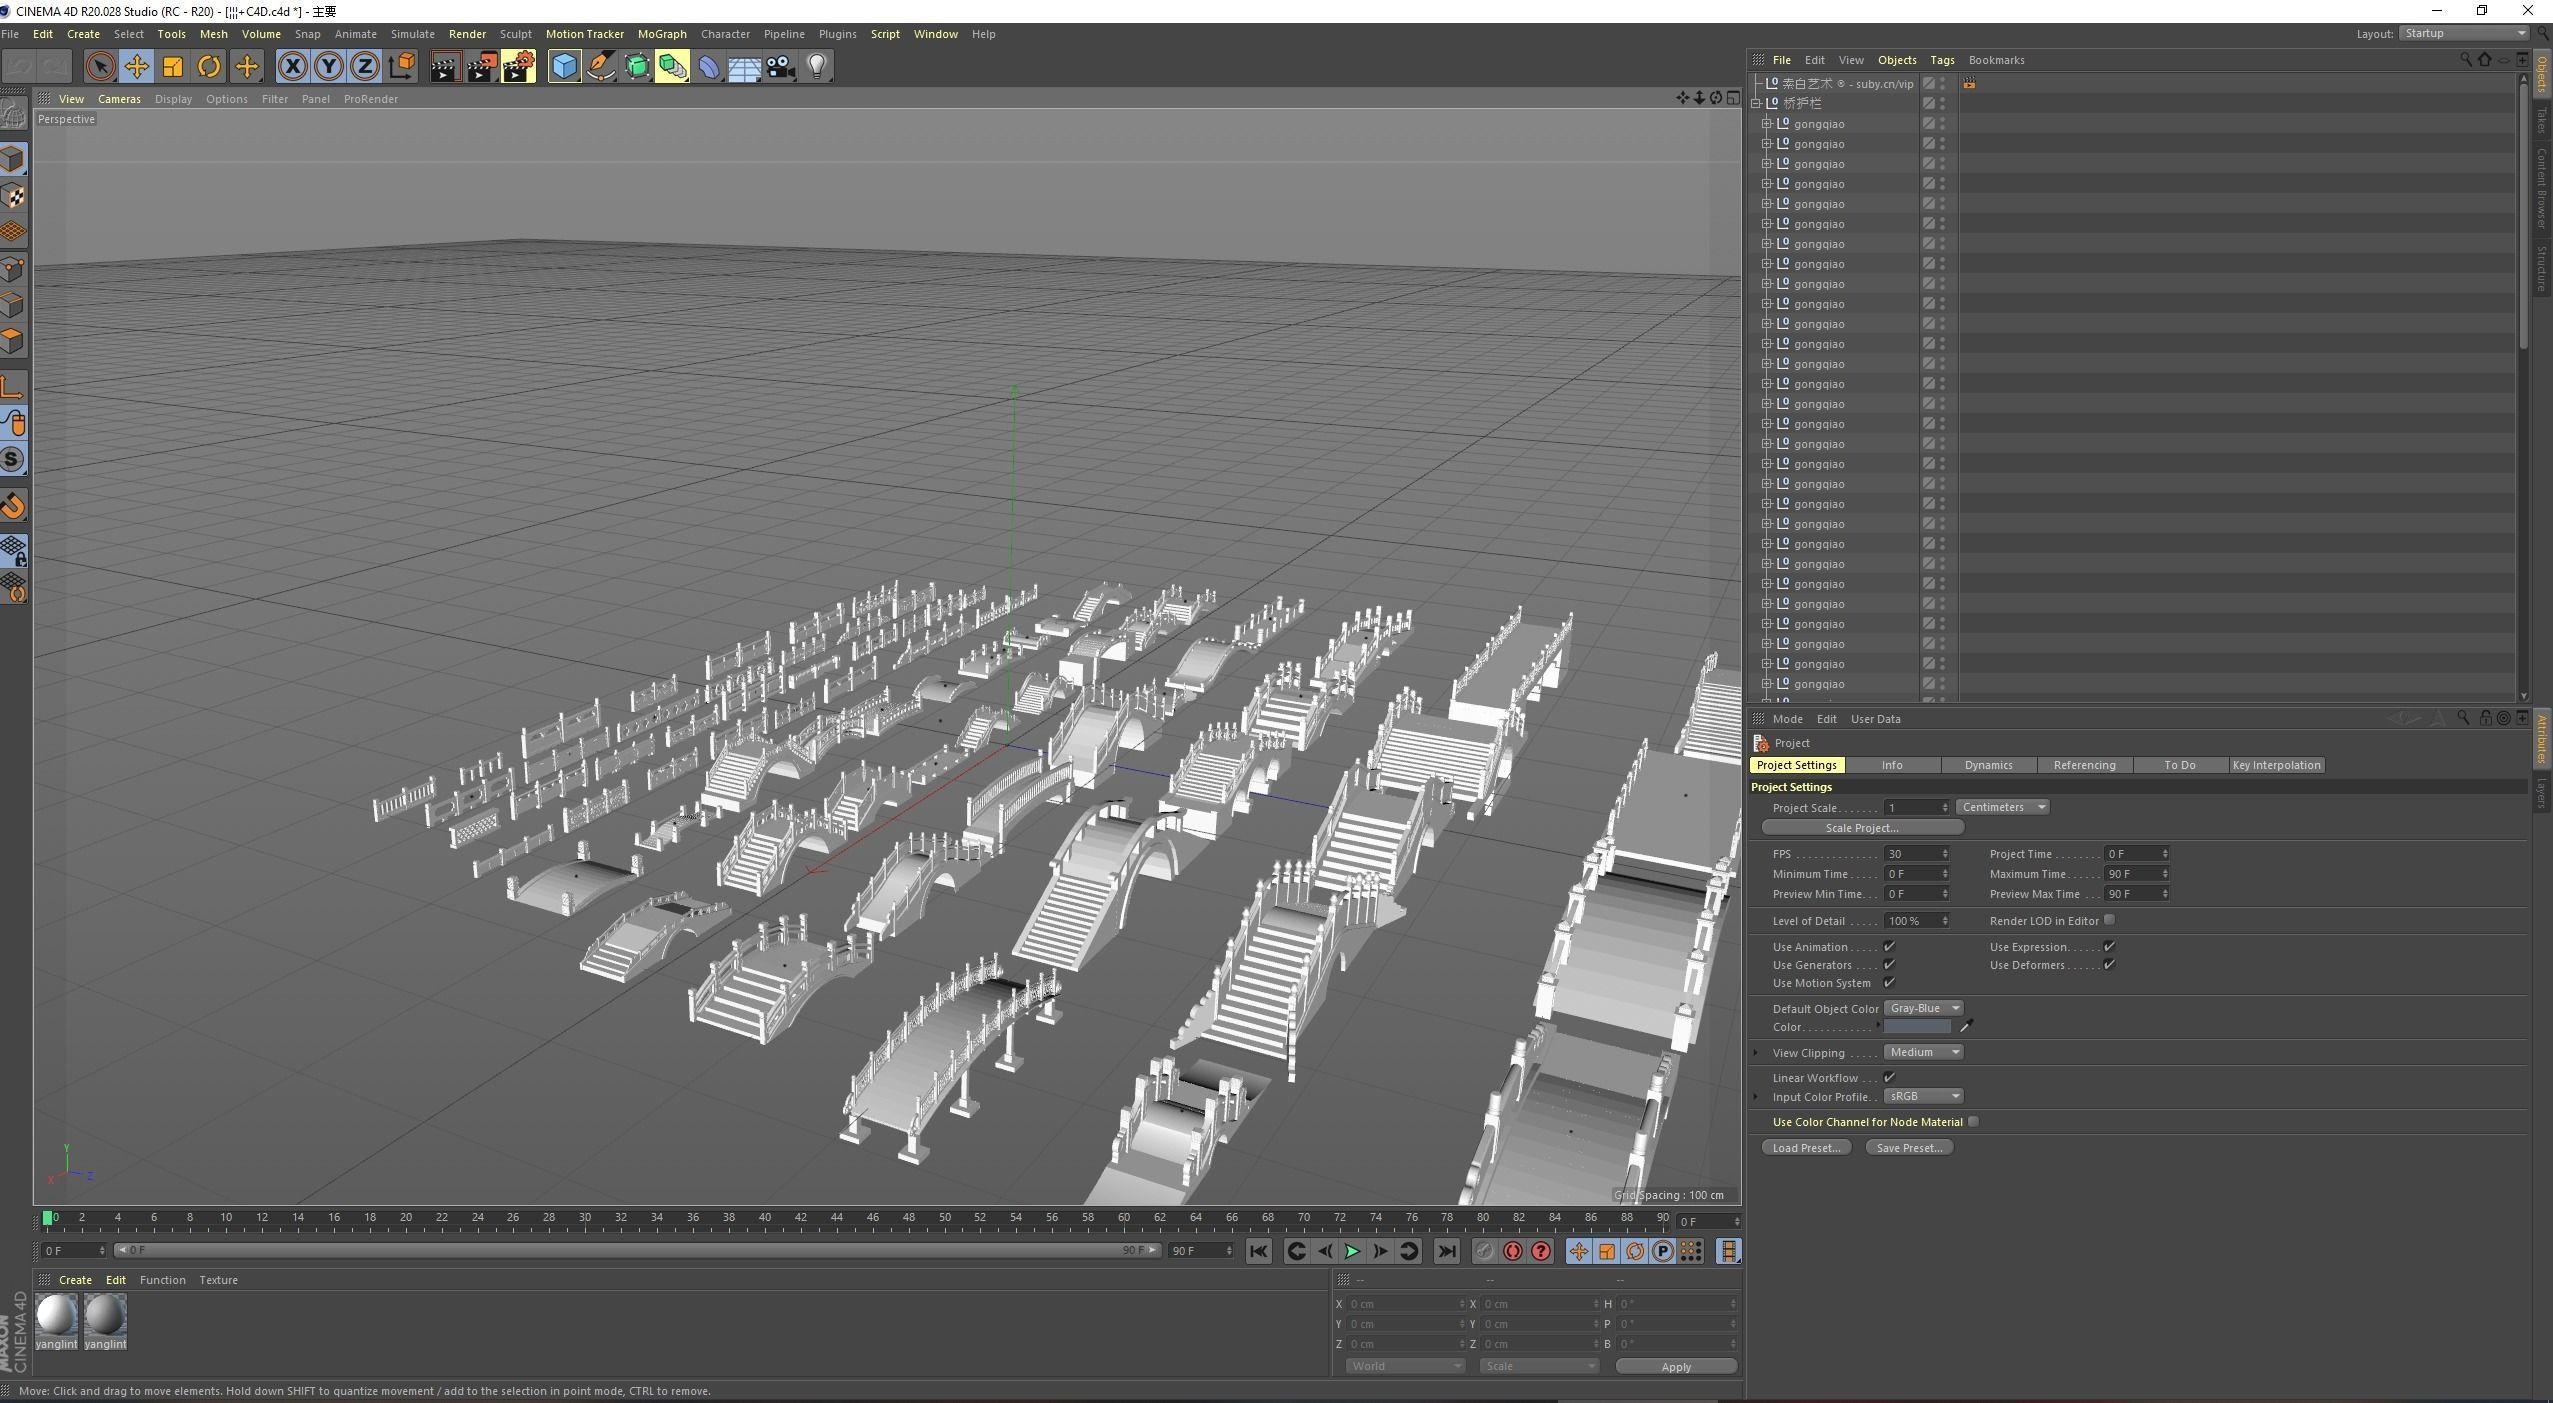Enable Render LOD in Editor
Screen dimensions: 2553x1403
coord(2109,920)
